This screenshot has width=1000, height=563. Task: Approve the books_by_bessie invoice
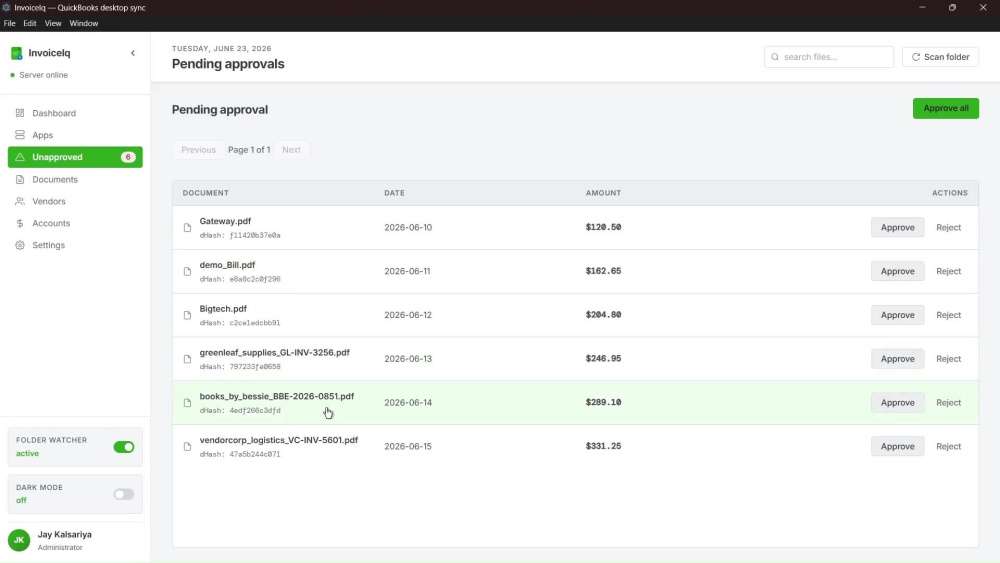tap(897, 402)
